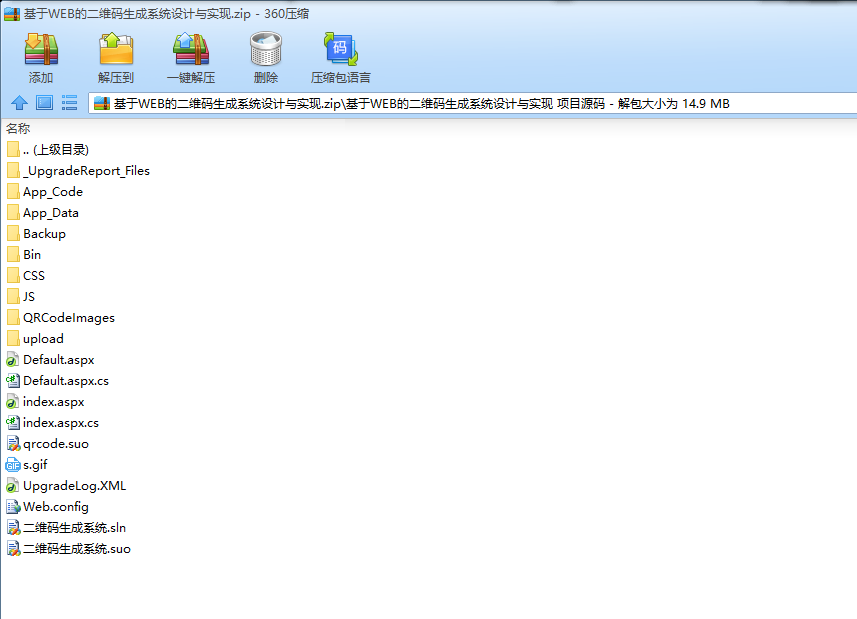
Task: Select the _UpgradeReport_Files folder icon
Action: (x=14, y=170)
